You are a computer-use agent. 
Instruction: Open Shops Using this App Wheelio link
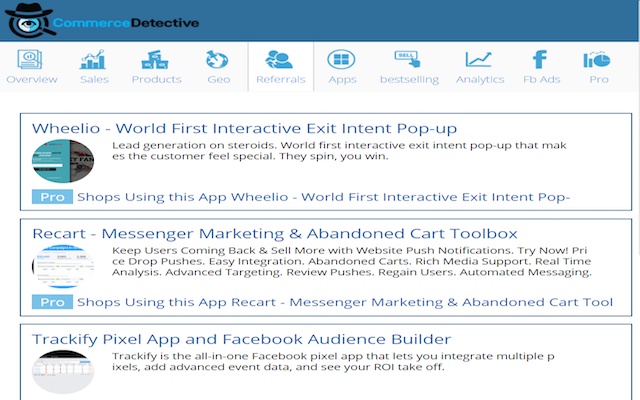pyautogui.click(x=324, y=197)
